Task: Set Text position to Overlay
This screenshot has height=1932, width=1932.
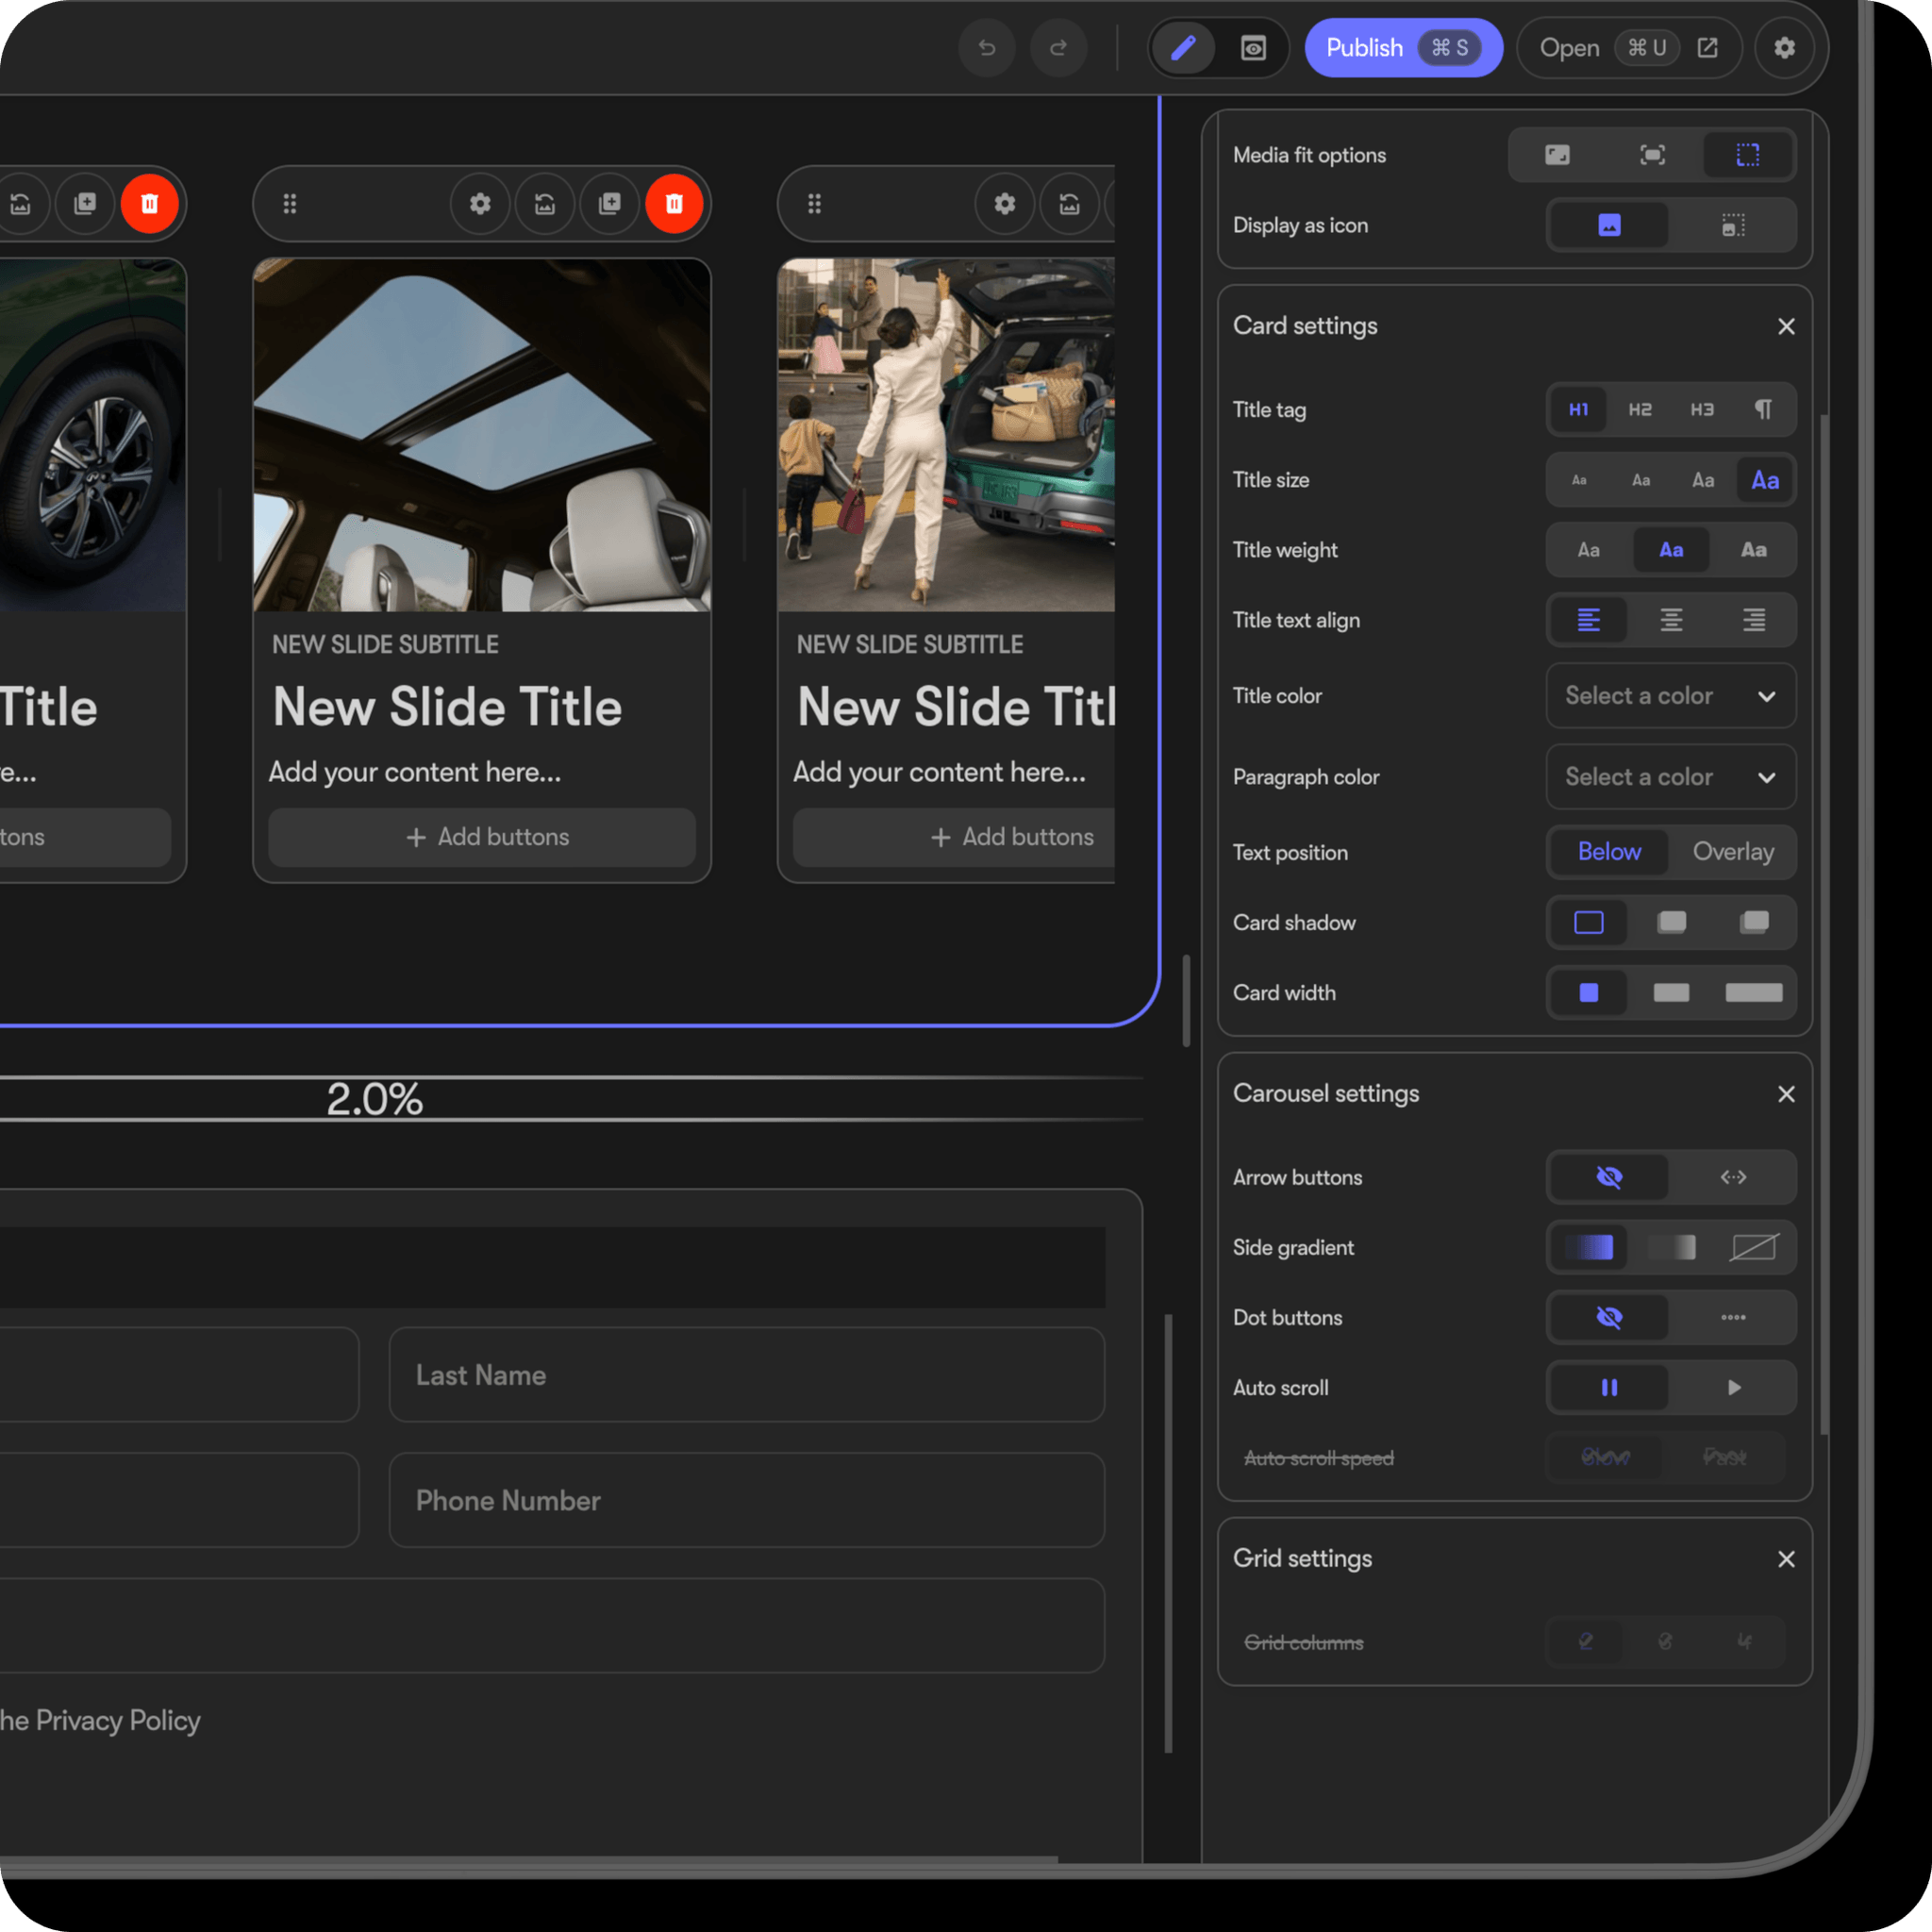Action: [x=1733, y=852]
